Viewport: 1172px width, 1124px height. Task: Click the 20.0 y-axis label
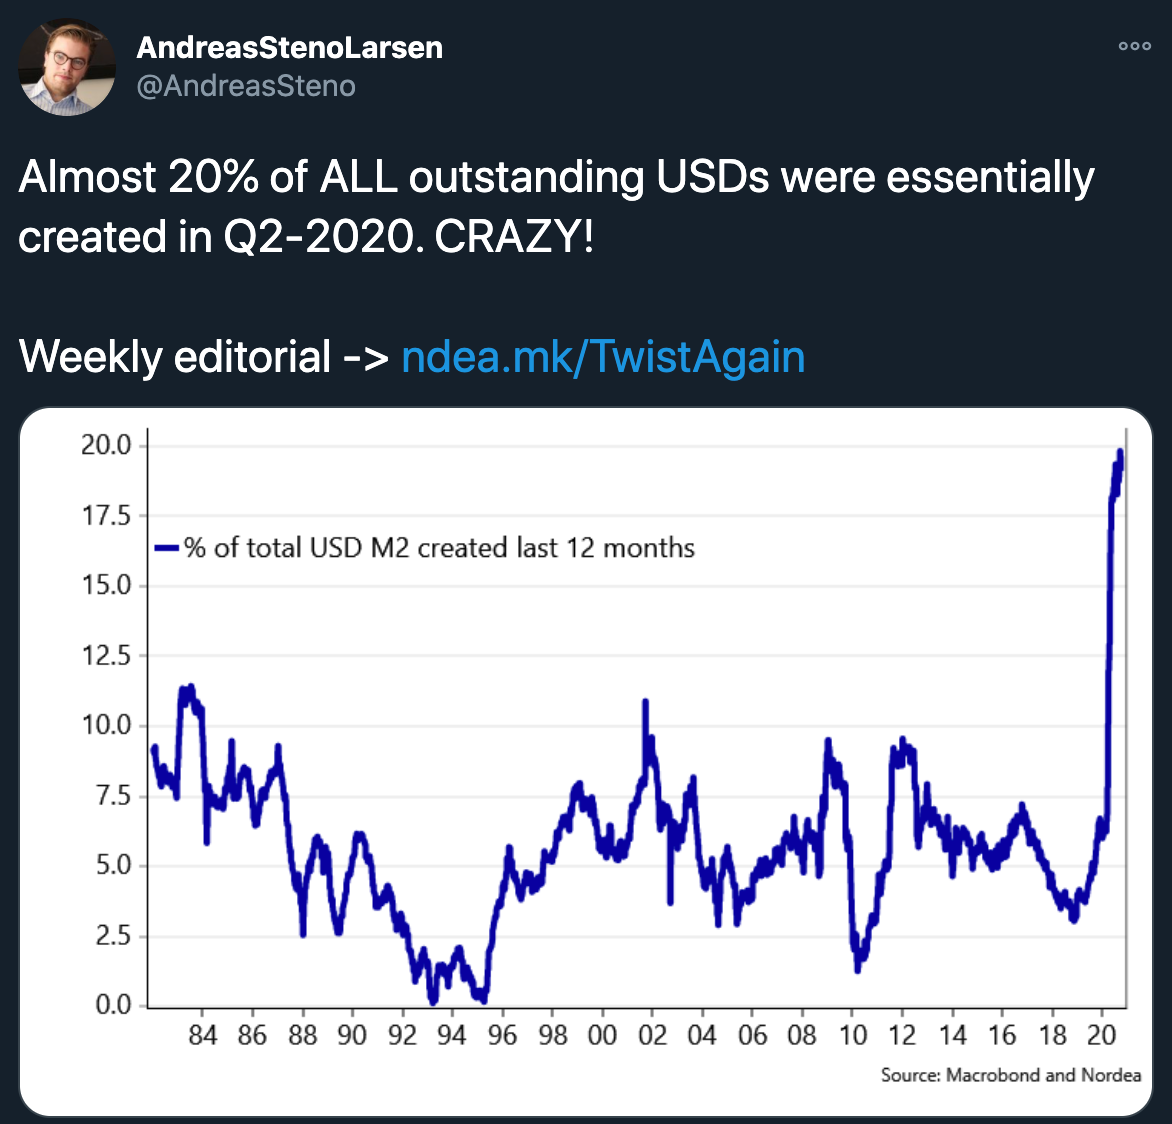[x=106, y=445]
